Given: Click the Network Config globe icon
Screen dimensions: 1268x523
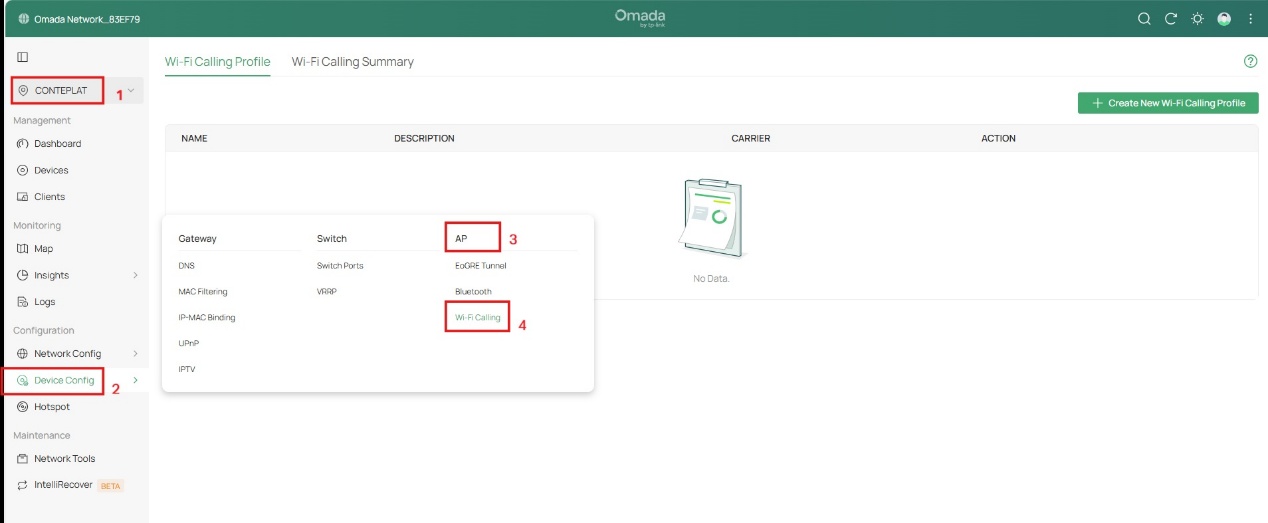Looking at the screenshot, I should (23, 354).
